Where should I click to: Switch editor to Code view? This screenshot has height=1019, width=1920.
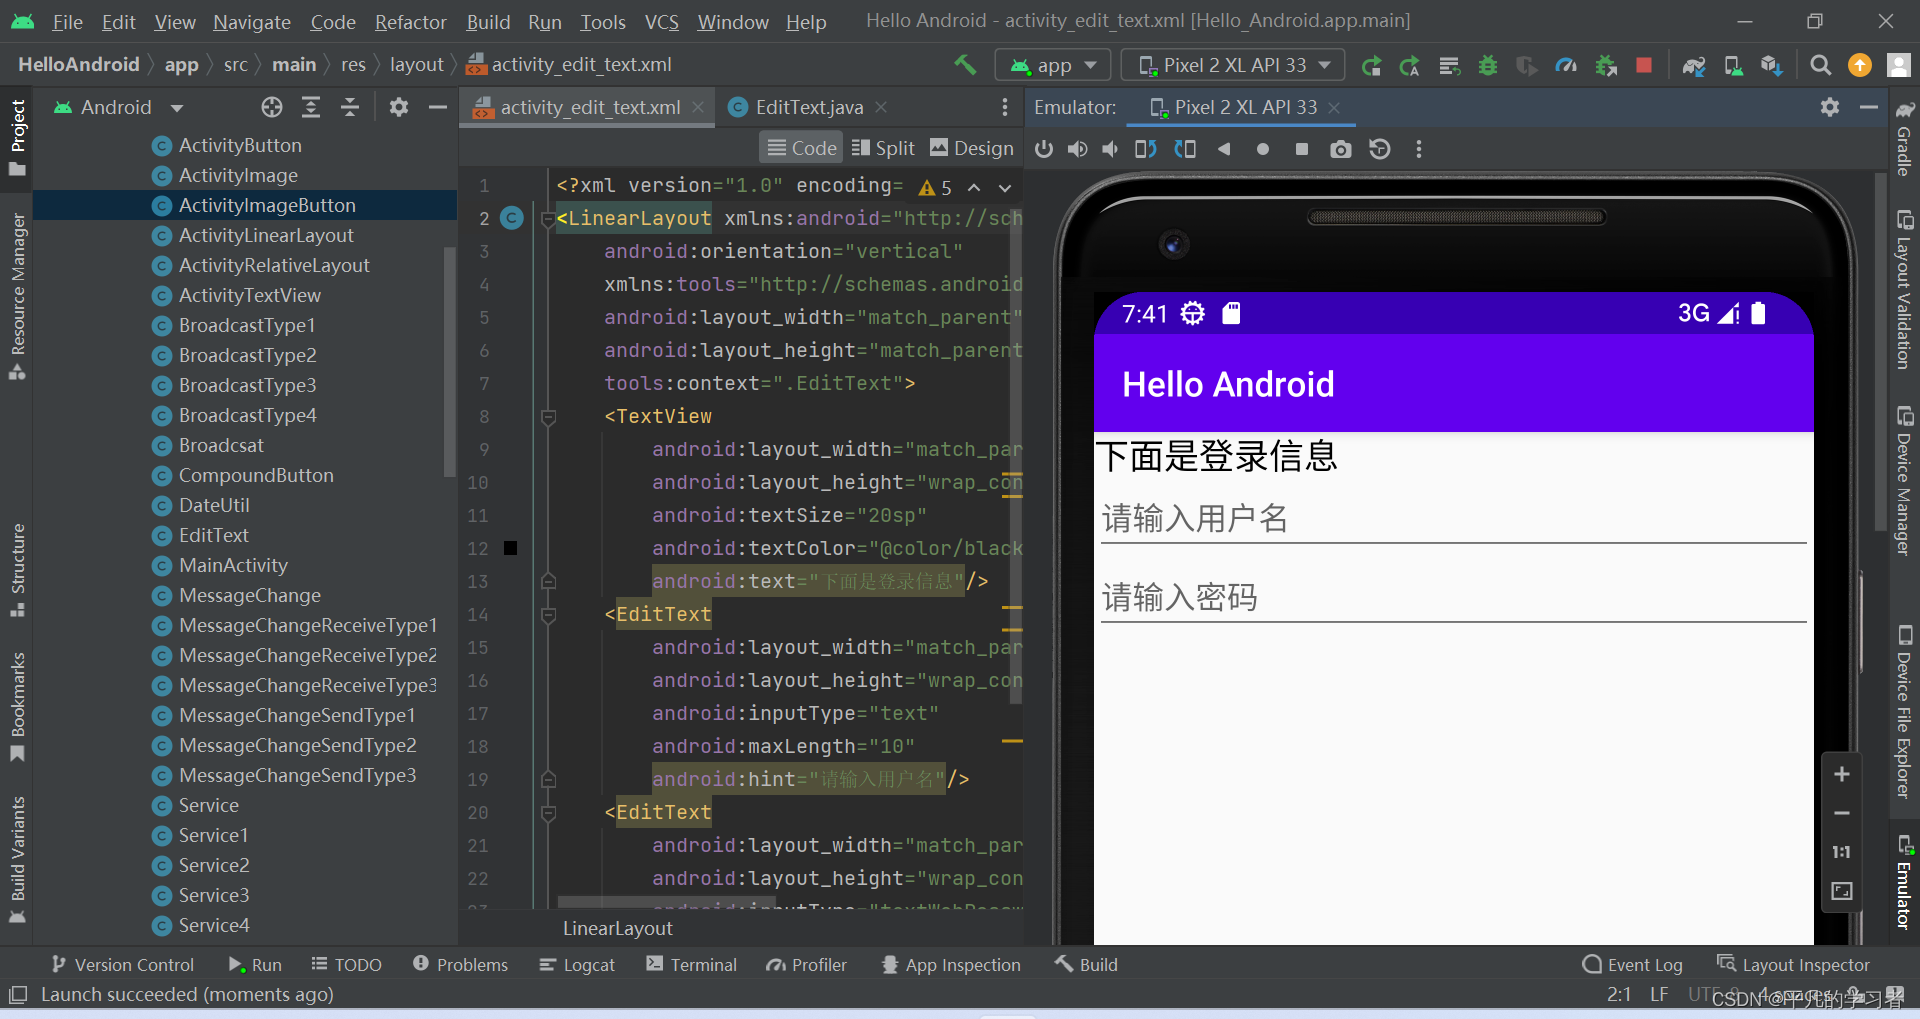click(x=802, y=148)
